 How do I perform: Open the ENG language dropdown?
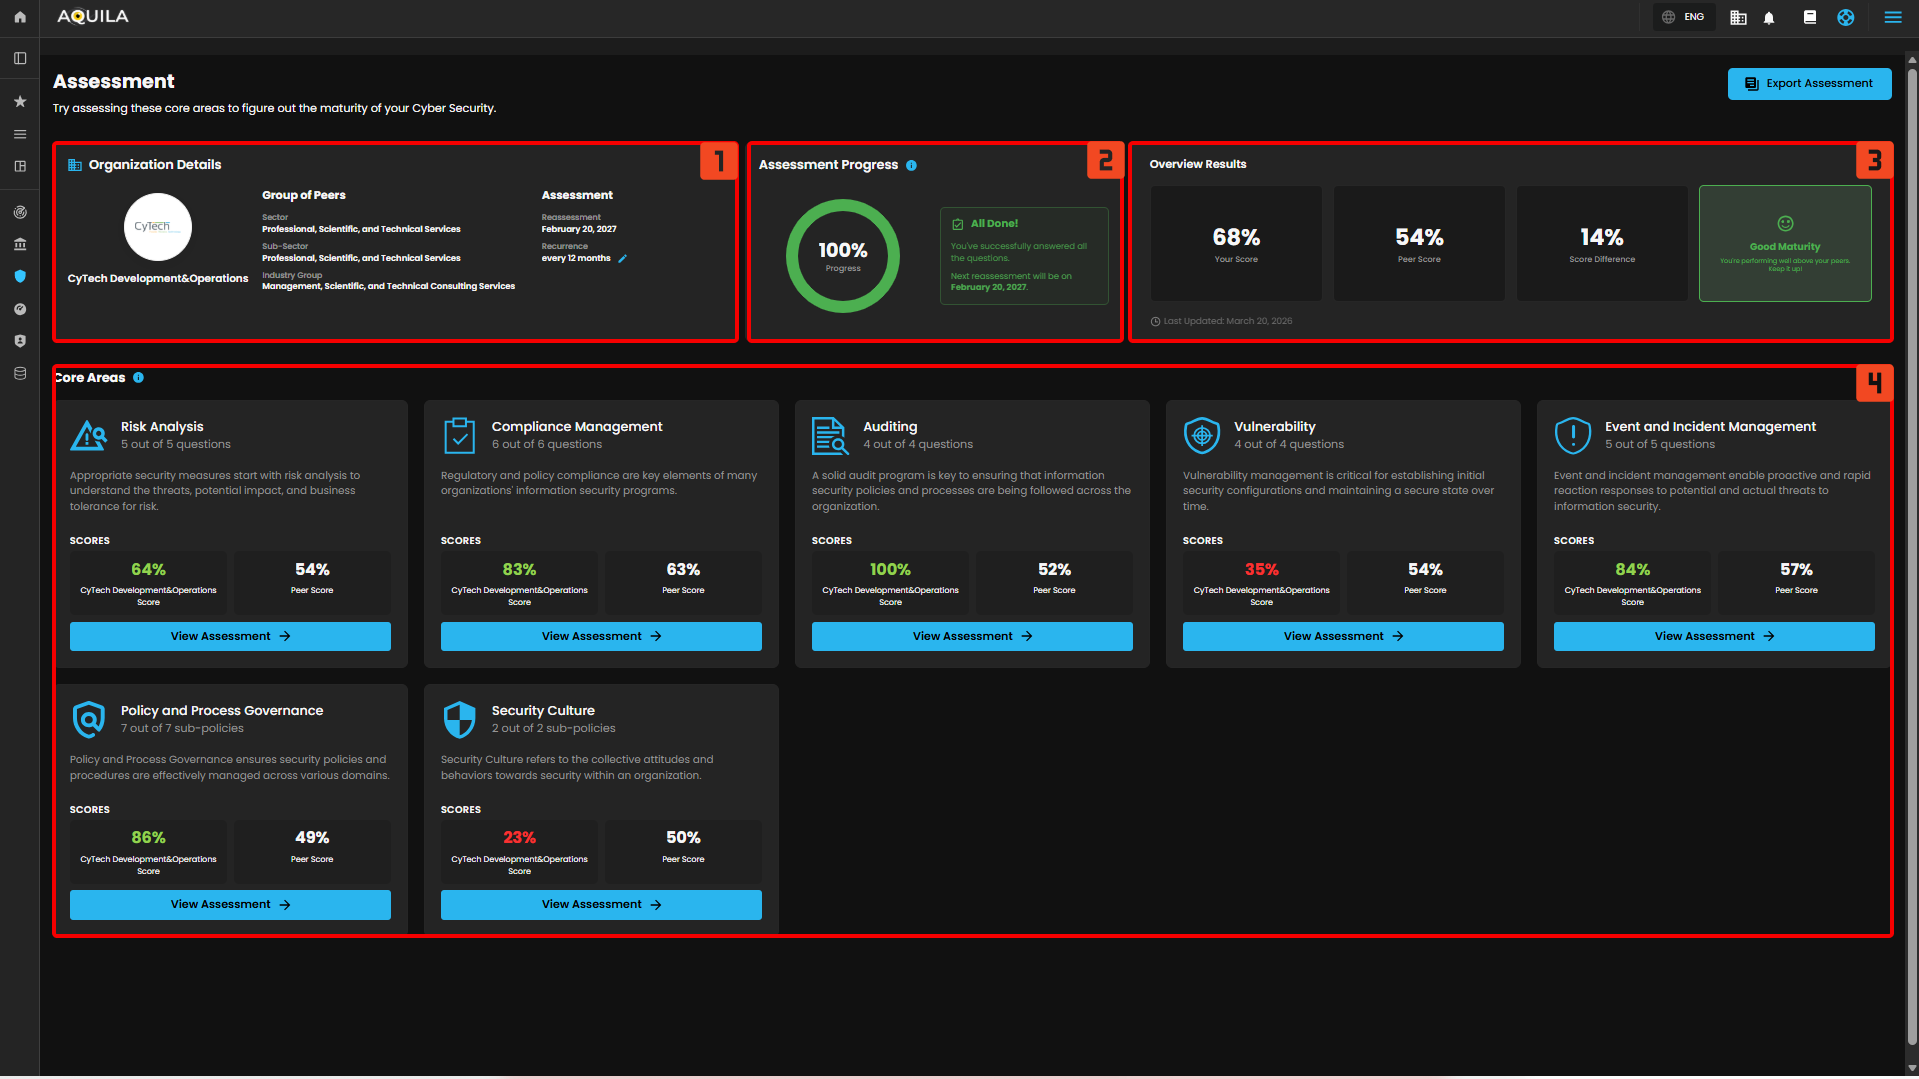[1683, 17]
